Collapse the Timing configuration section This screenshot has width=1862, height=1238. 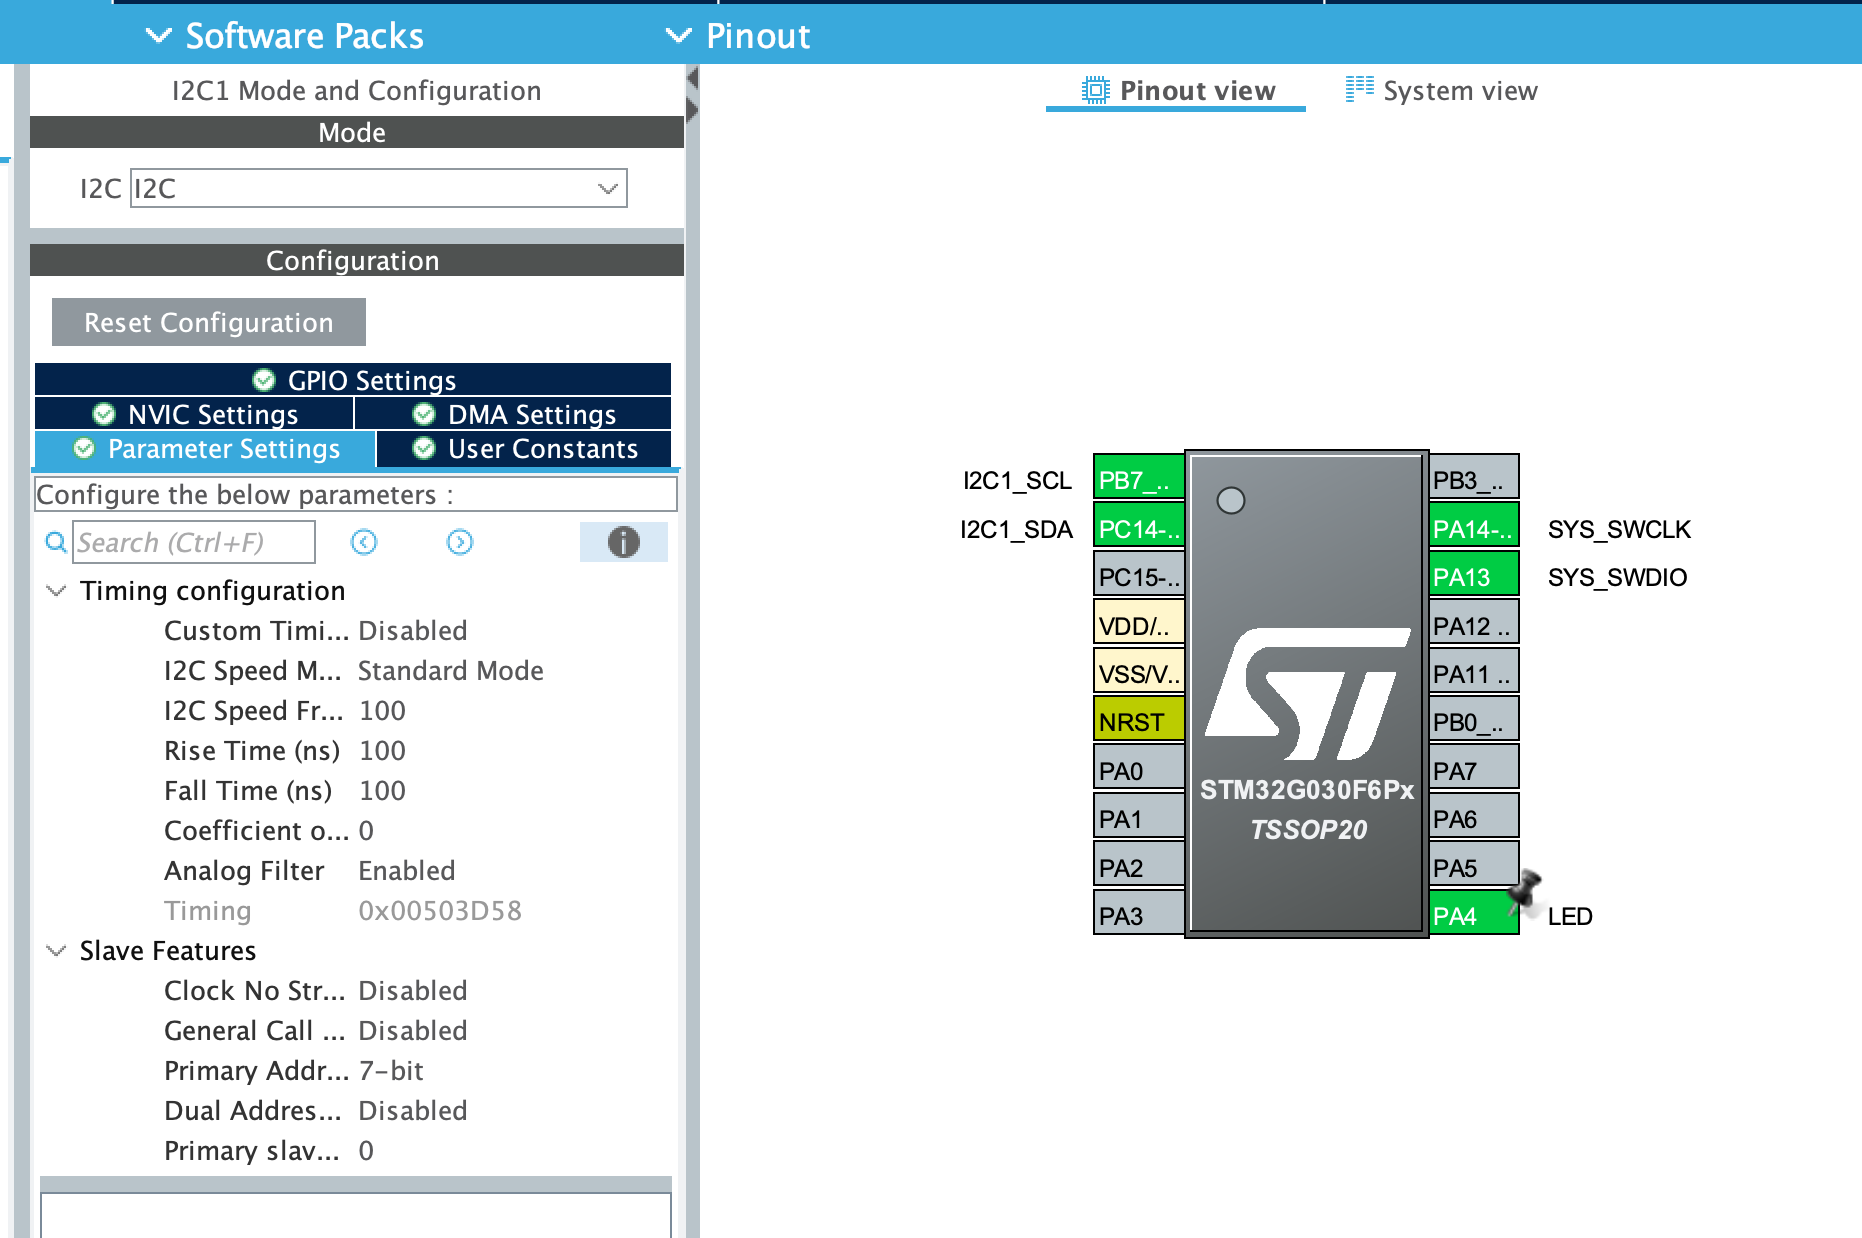tap(55, 590)
